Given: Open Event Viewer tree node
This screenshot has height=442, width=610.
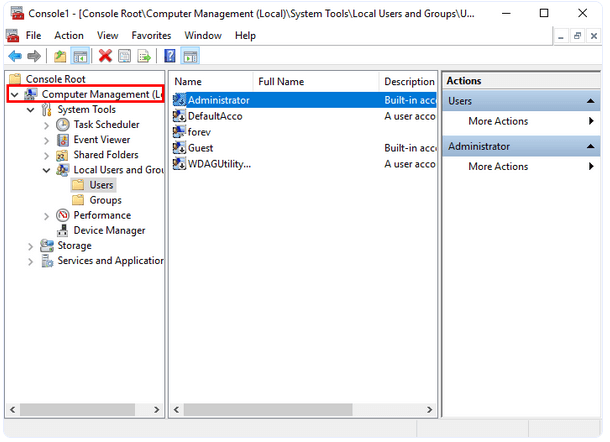Looking at the screenshot, I should [101, 140].
